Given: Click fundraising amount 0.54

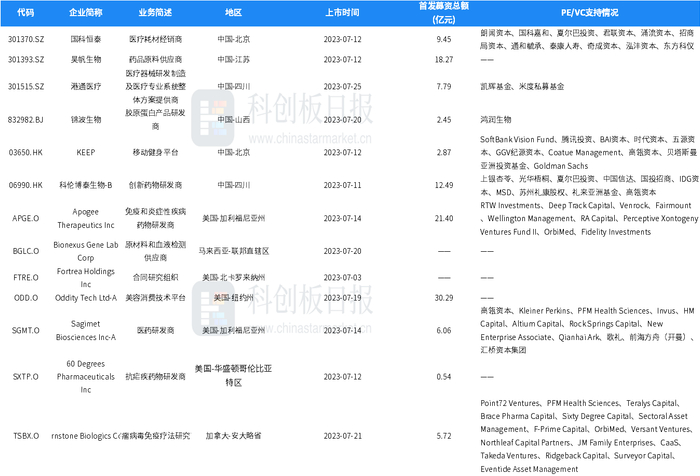Looking at the screenshot, I should coord(444,377).
